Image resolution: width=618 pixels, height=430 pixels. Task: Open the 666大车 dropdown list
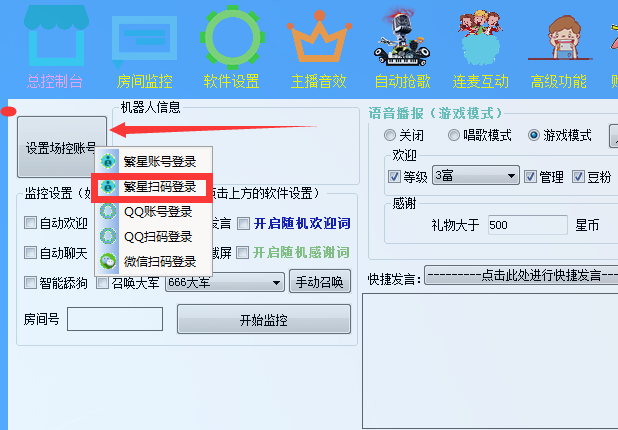point(225,283)
